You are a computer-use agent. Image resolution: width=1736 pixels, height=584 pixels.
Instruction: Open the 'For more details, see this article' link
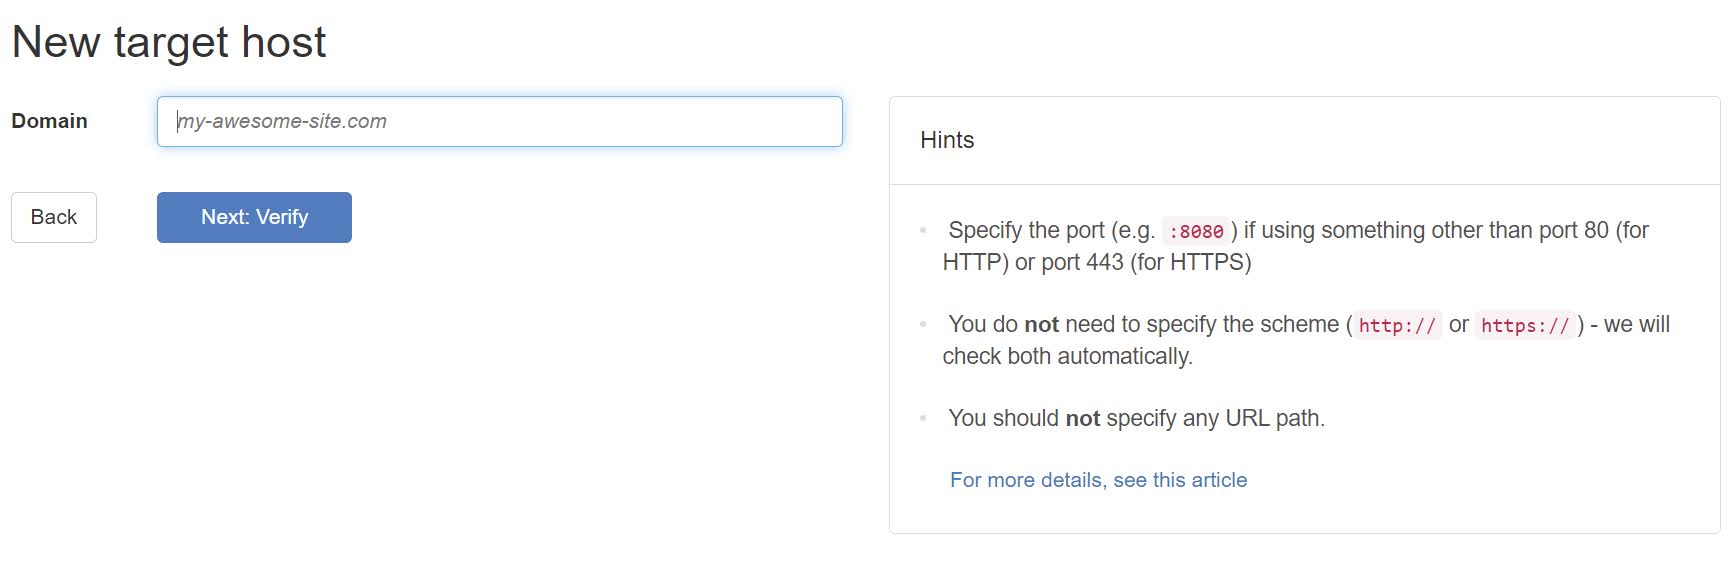[x=1098, y=480]
